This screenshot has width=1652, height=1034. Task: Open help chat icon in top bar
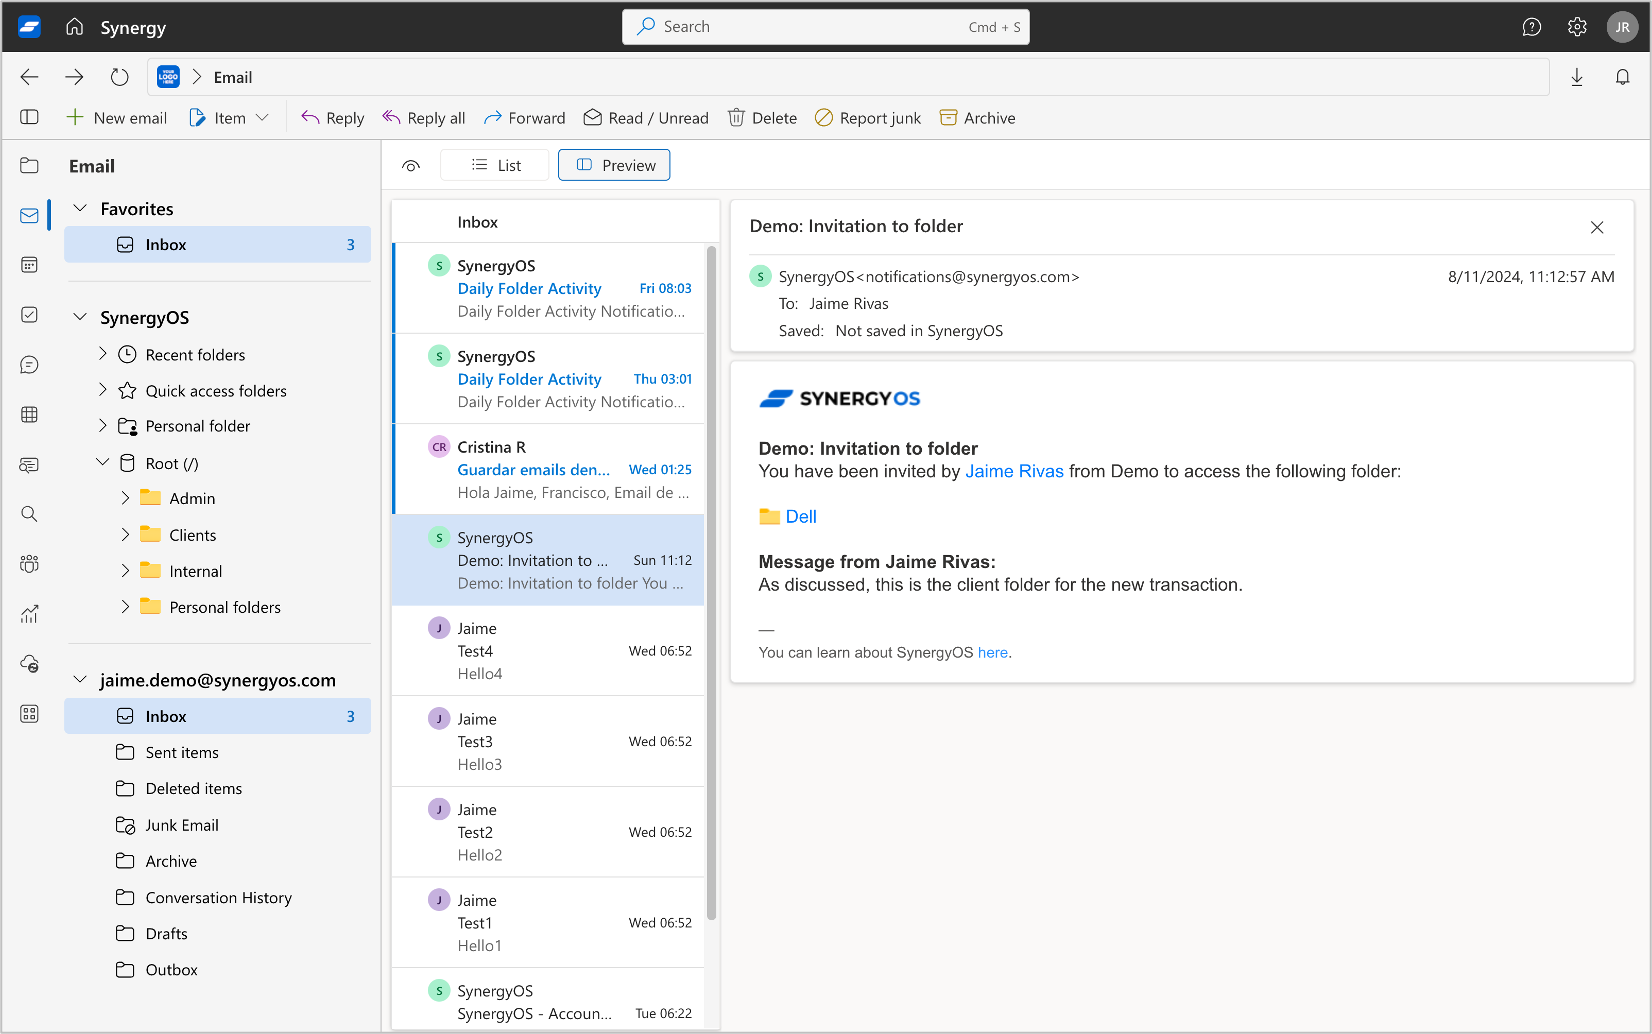tap(1531, 27)
